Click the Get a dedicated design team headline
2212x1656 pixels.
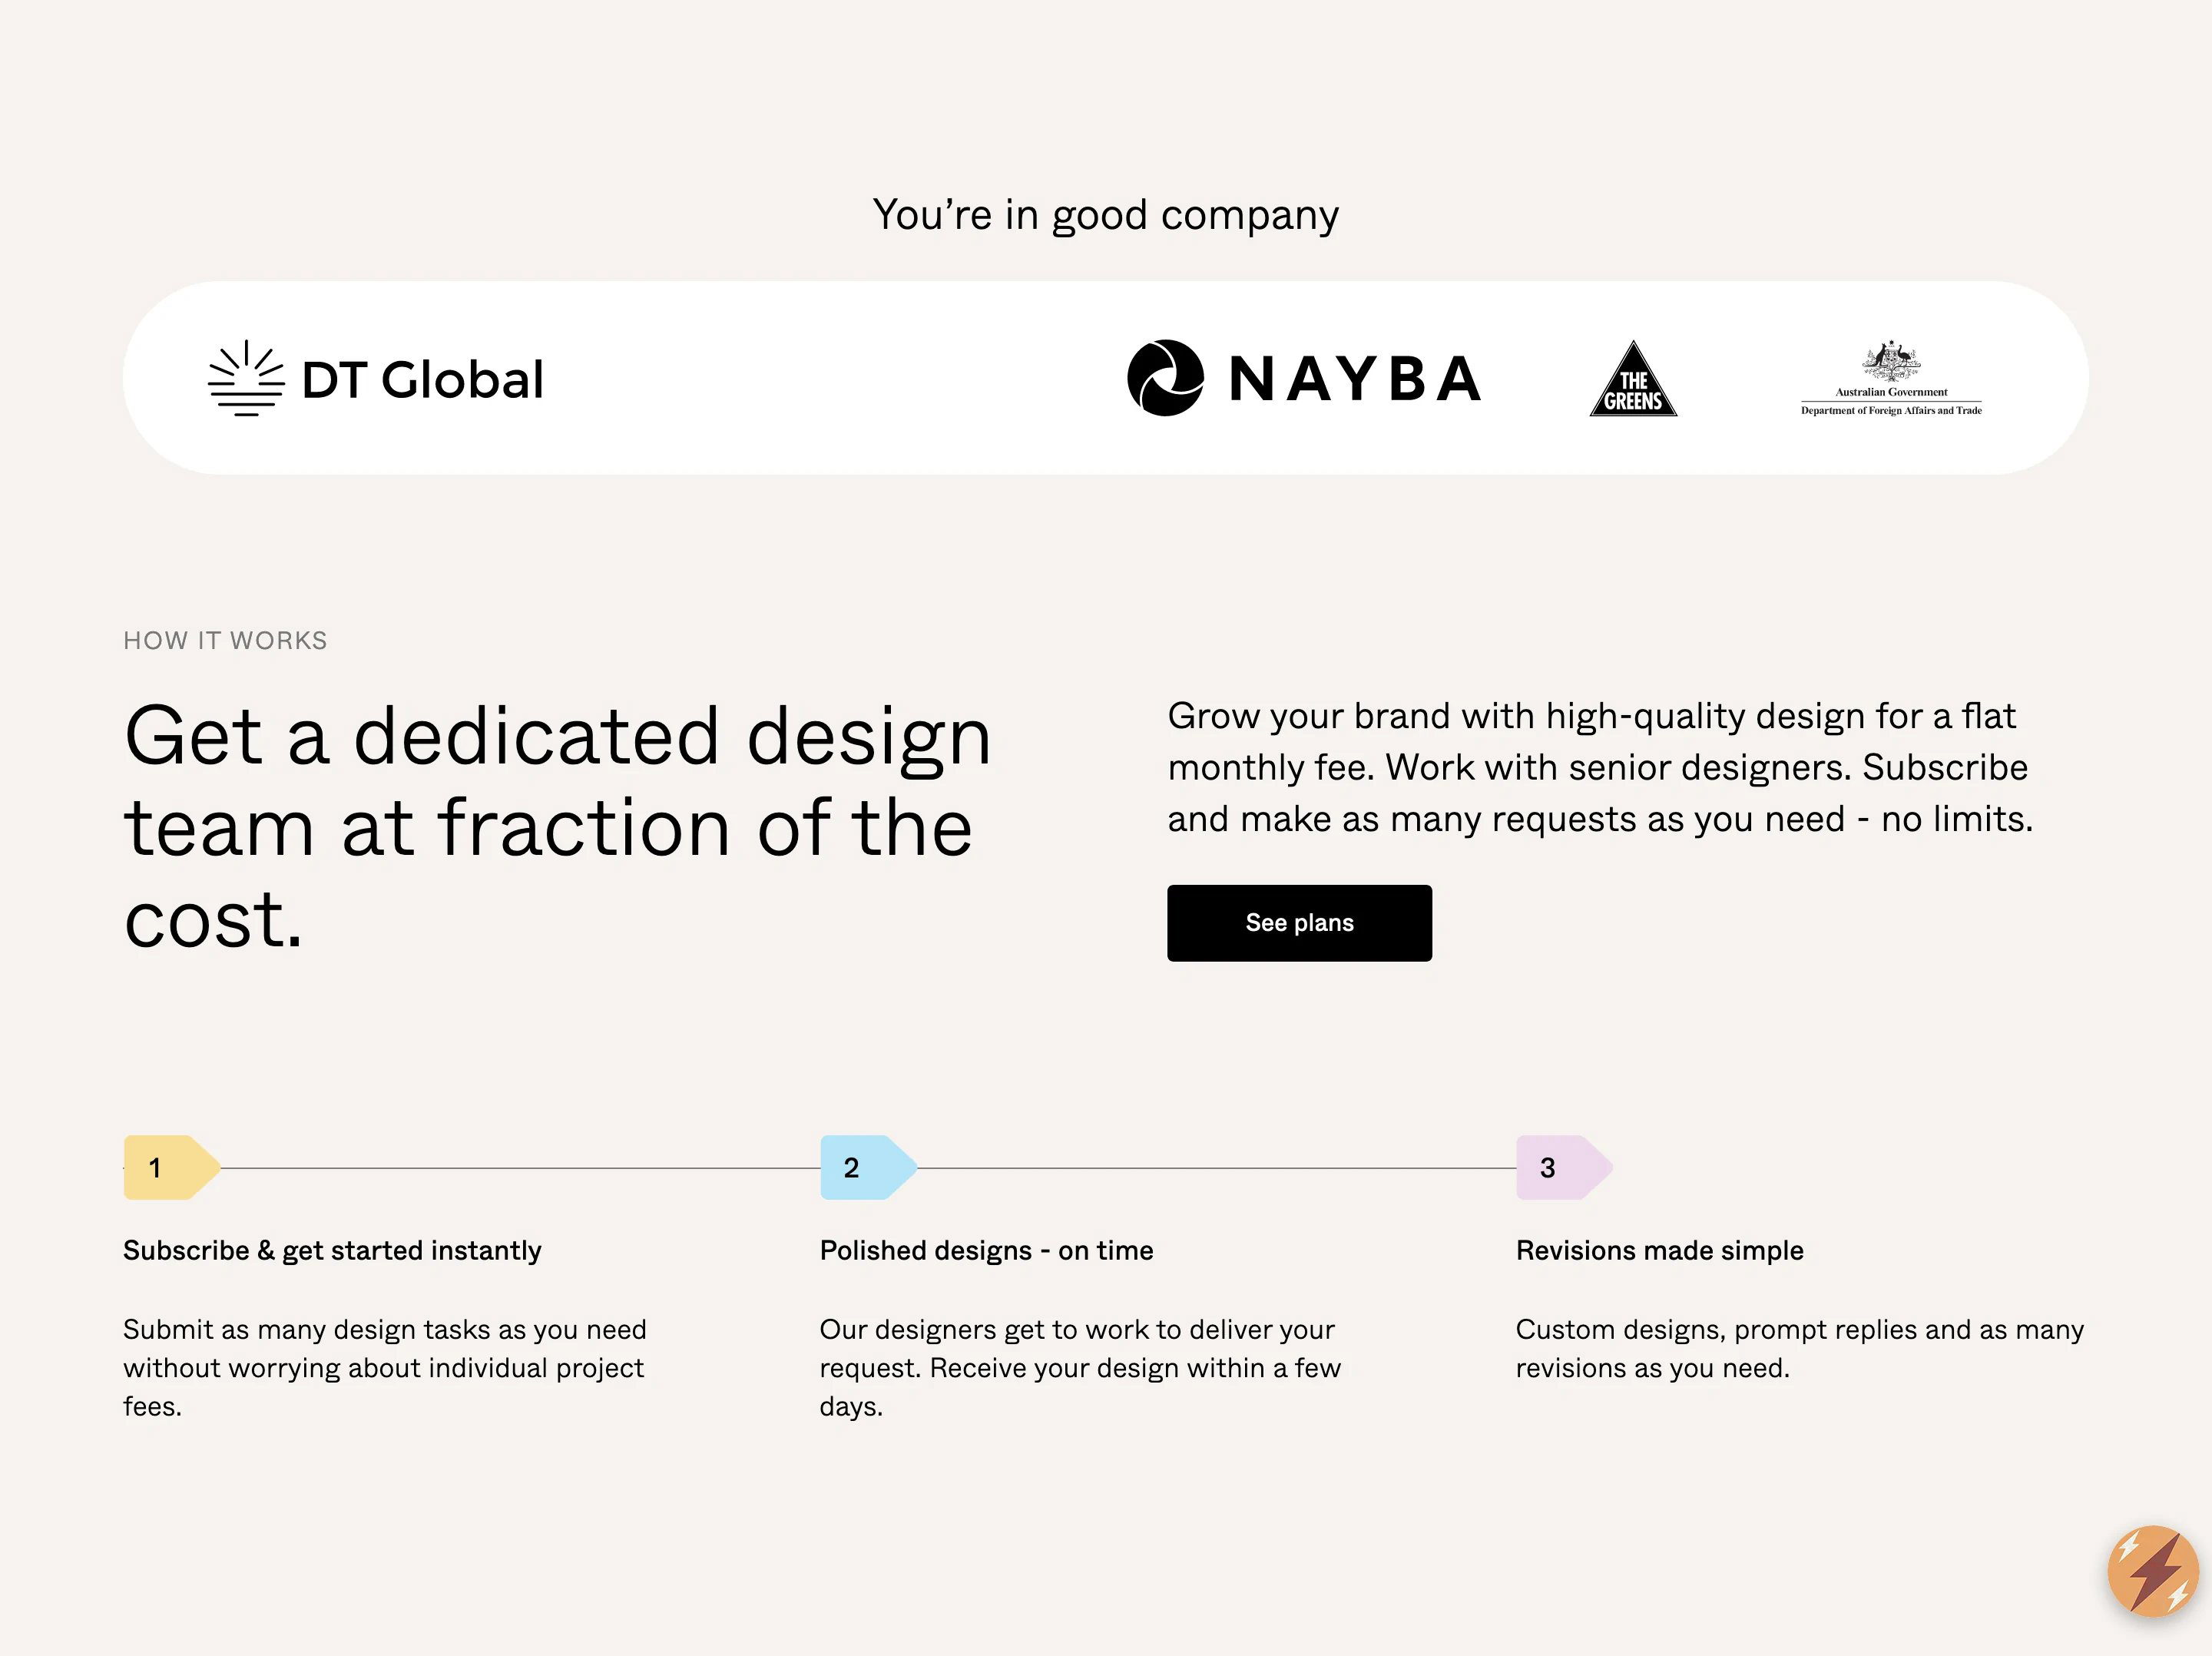[558, 826]
